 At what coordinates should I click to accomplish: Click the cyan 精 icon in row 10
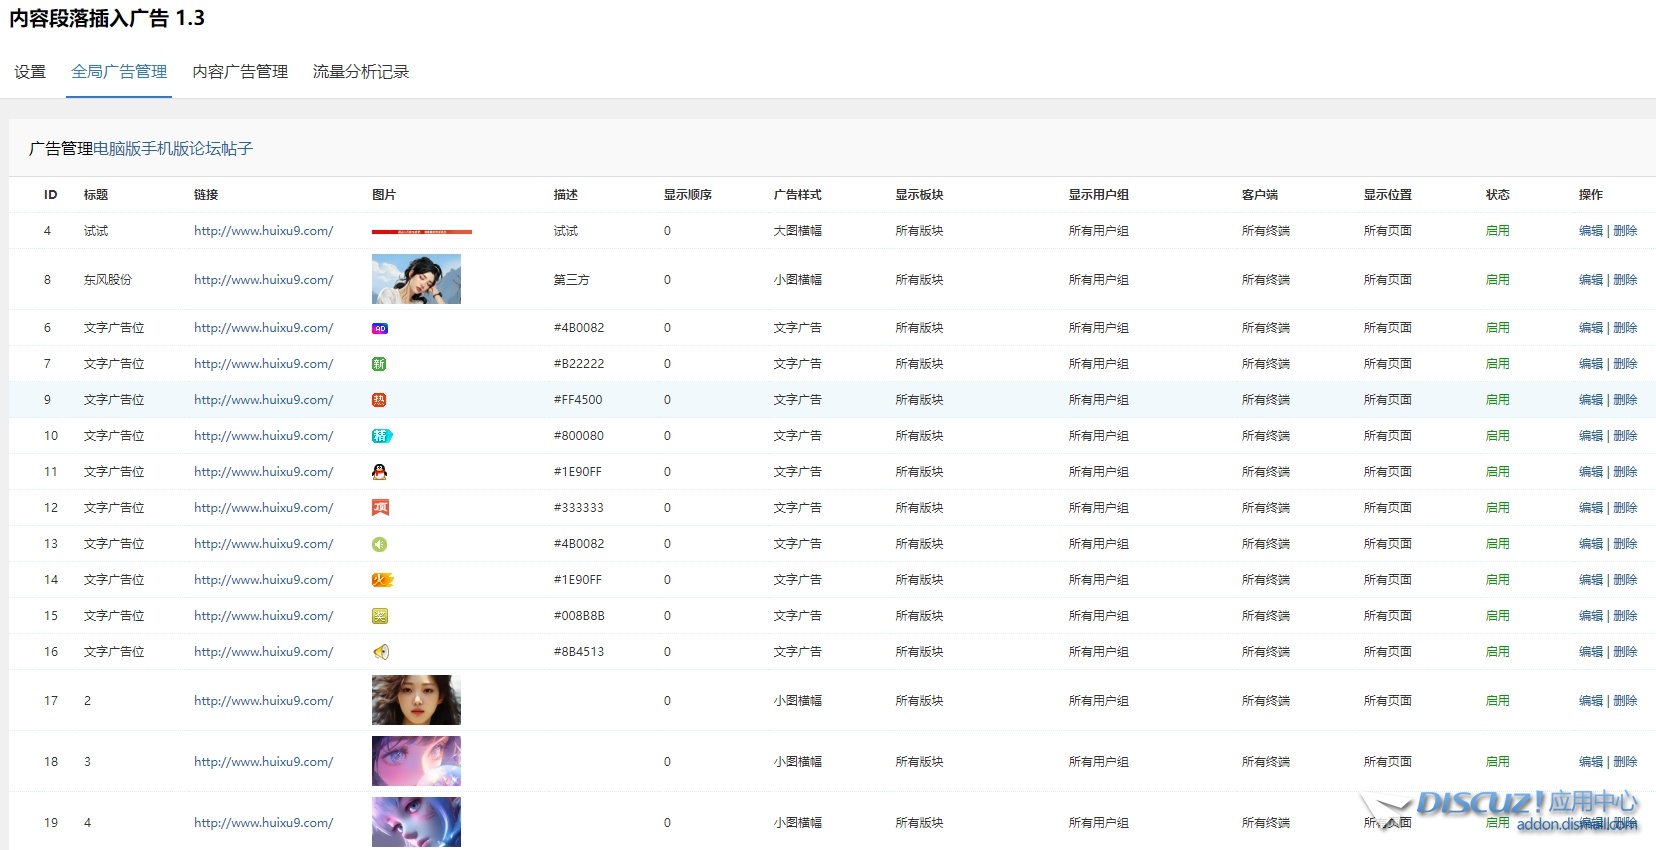click(x=382, y=436)
